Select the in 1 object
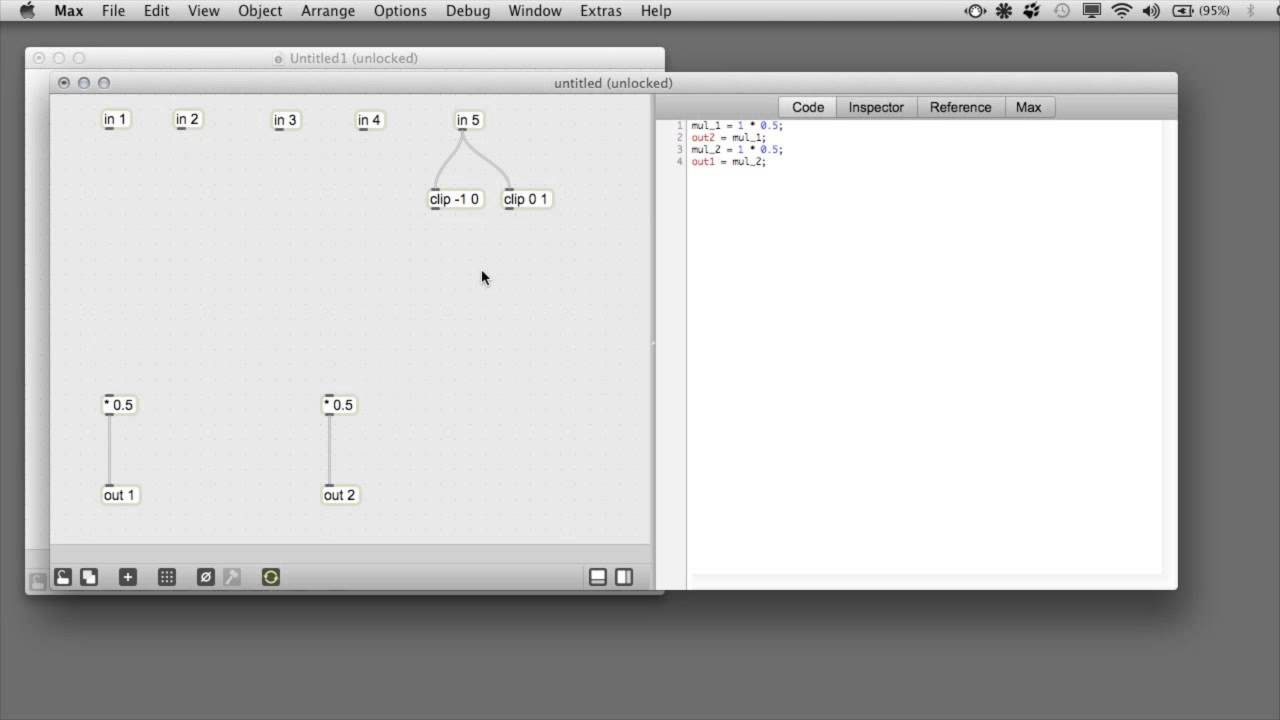 pos(116,120)
